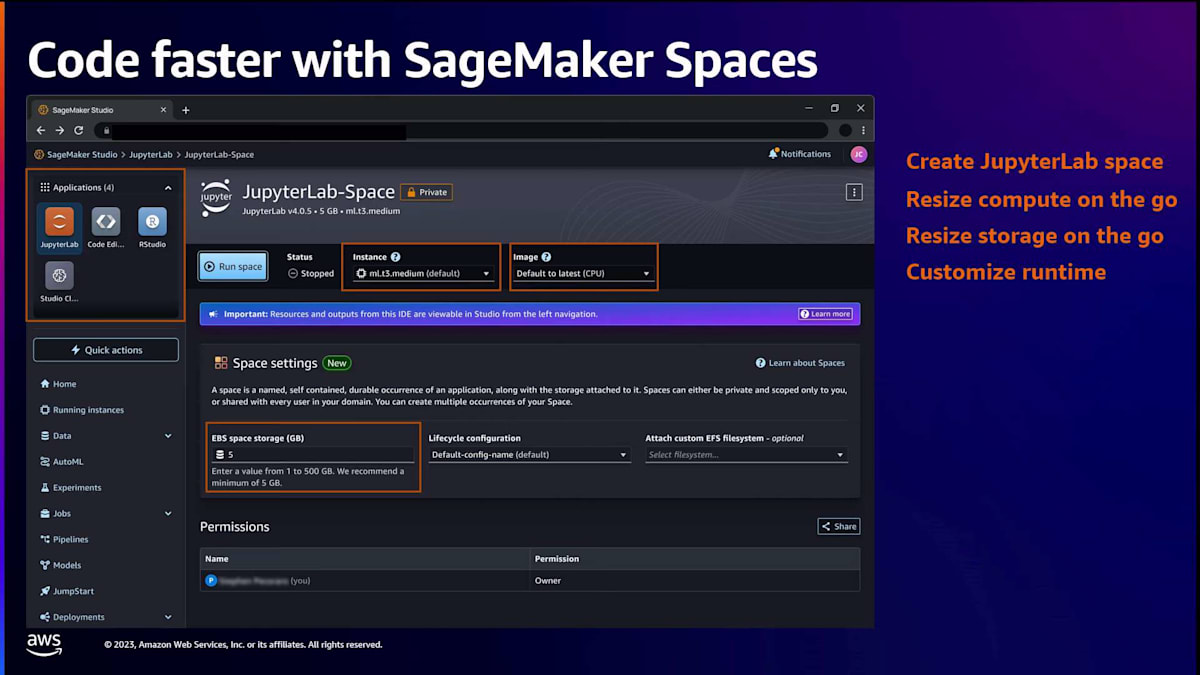Expand the Jobs menu chevron
This screenshot has width=1200, height=675.
pyautogui.click(x=168, y=514)
